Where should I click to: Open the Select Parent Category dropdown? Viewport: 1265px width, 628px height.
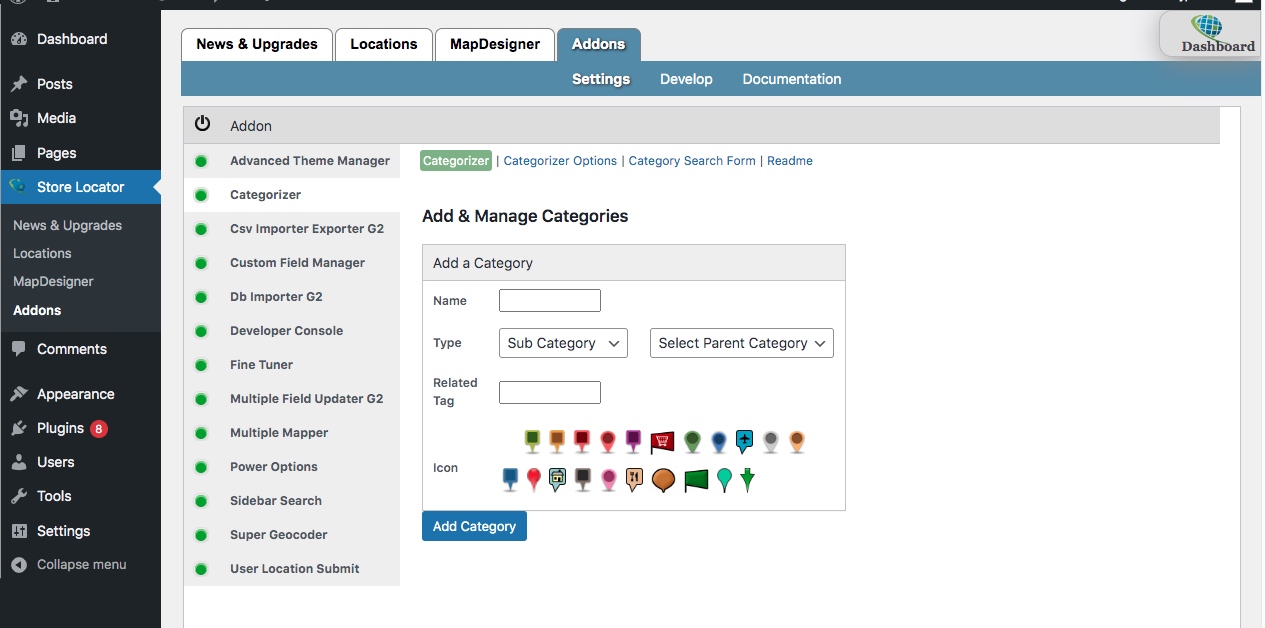(x=742, y=343)
